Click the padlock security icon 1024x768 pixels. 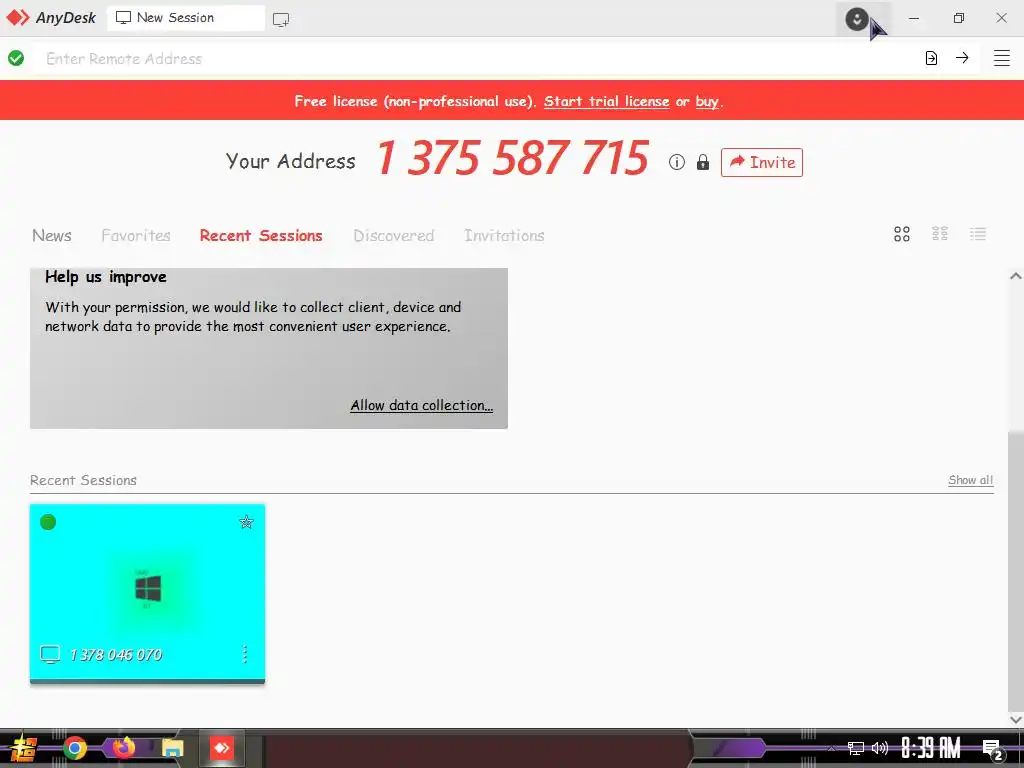[x=703, y=162]
